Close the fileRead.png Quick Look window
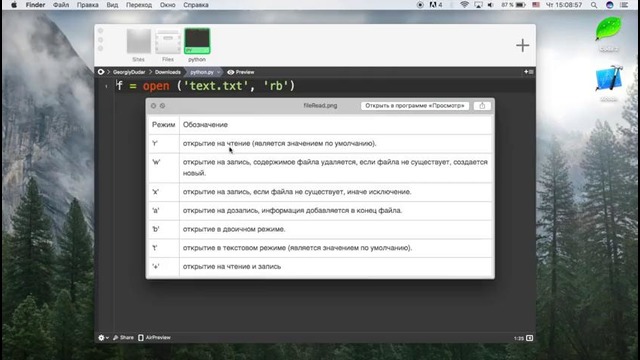 pos(153,106)
